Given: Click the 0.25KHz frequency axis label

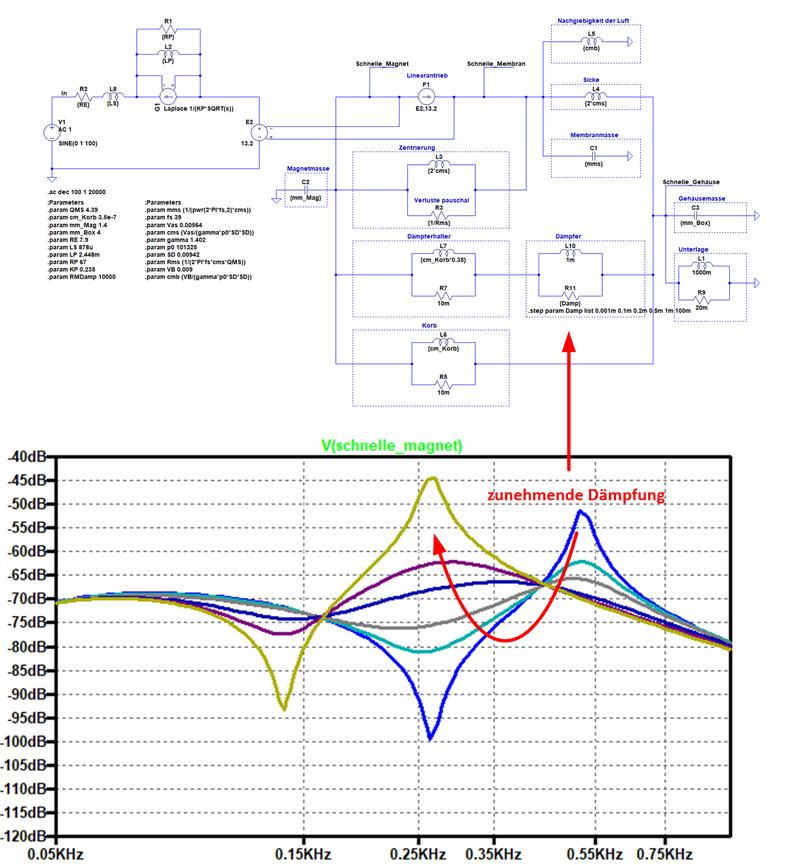Looking at the screenshot, I should click(x=418, y=855).
